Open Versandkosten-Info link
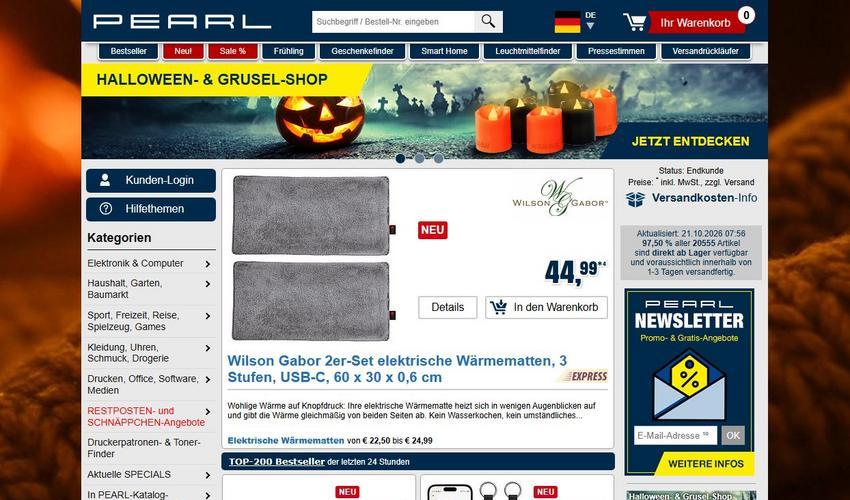 coord(704,198)
